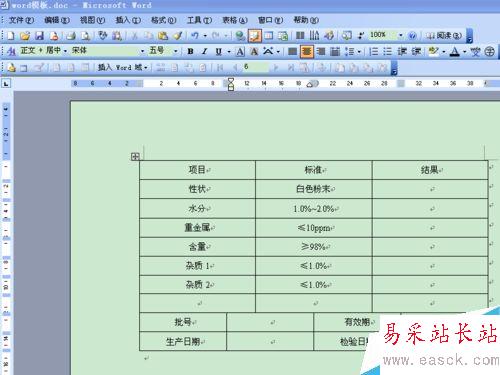Run the spelling and grammar check
500x375 pixels.
click(x=103, y=35)
